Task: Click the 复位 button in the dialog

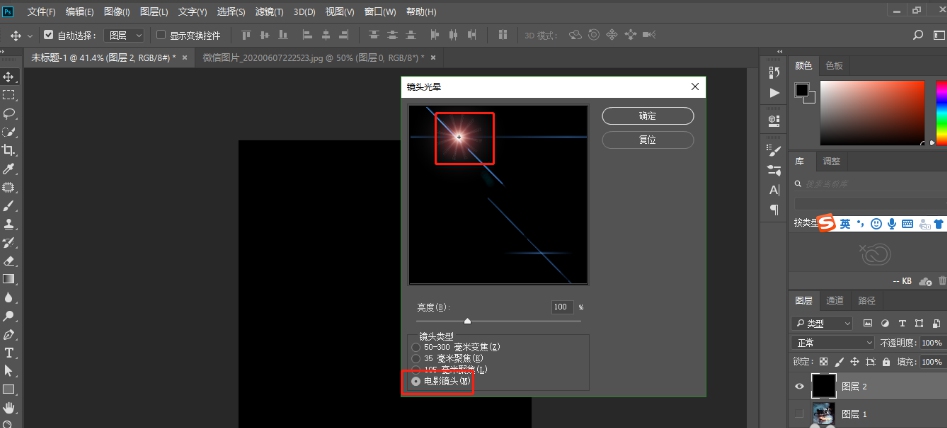Action: point(647,140)
